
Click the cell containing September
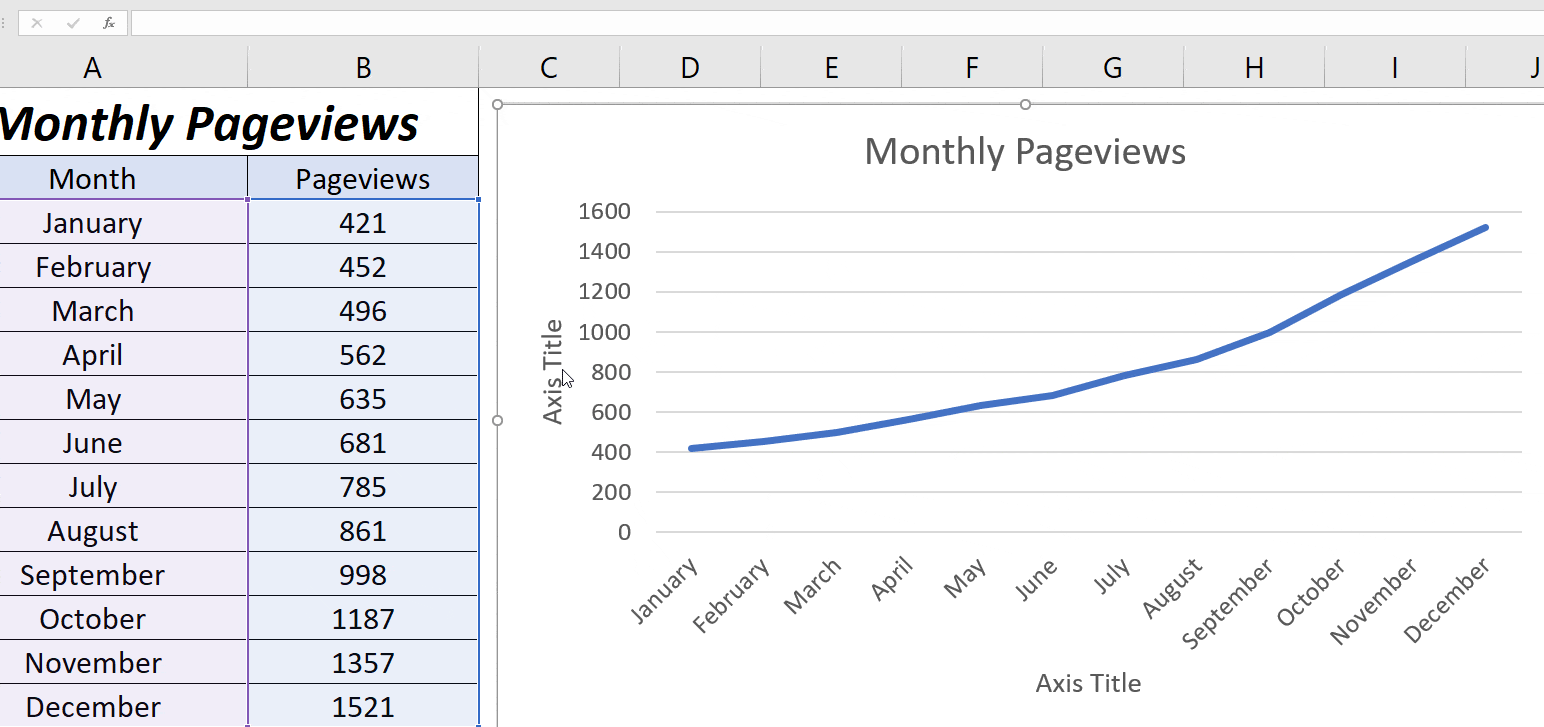(92, 574)
